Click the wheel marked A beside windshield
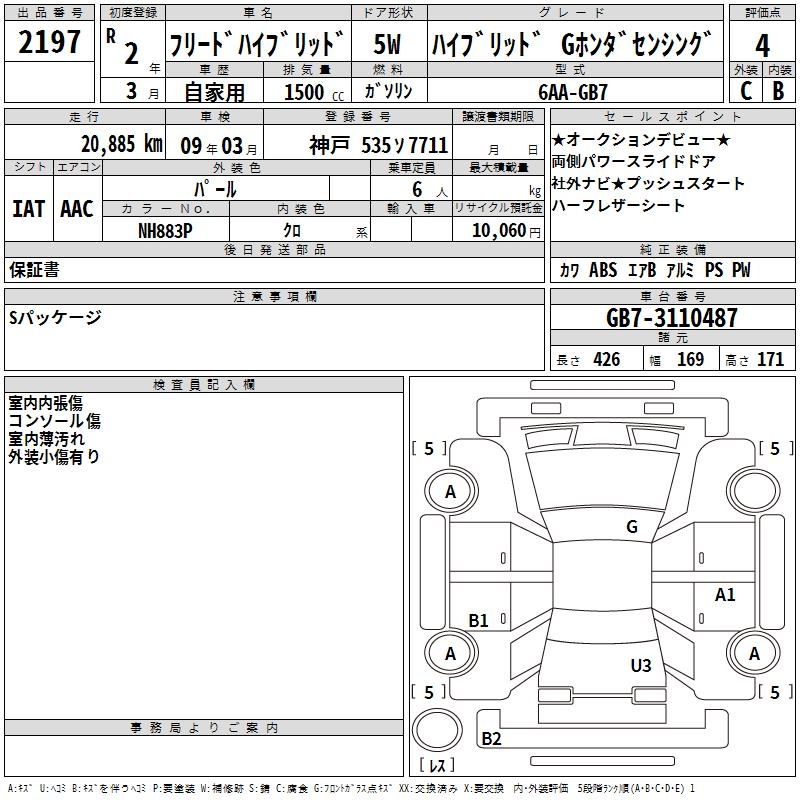This screenshot has height=800, width=800. [x=450, y=491]
